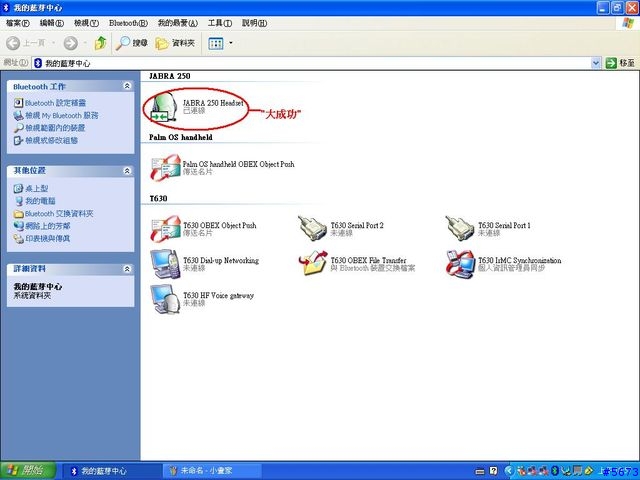This screenshot has width=640, height=480.
Task: Select the T630 OBEX Object Push icon
Action: pyautogui.click(x=165, y=229)
